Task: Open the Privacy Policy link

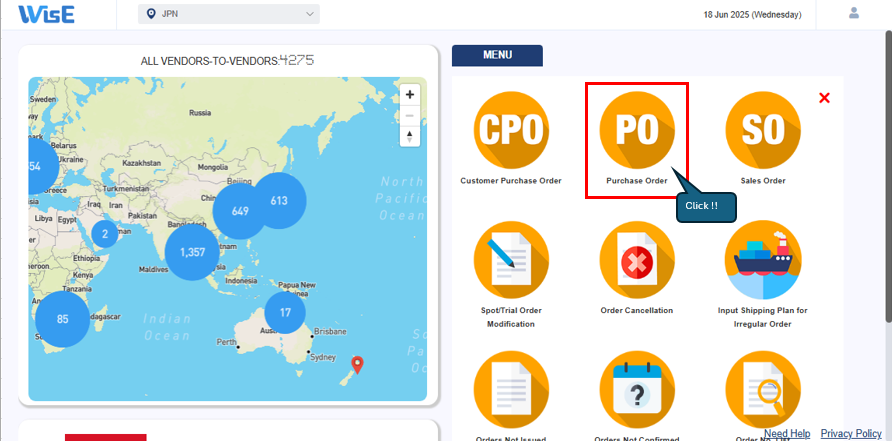Action: [851, 433]
